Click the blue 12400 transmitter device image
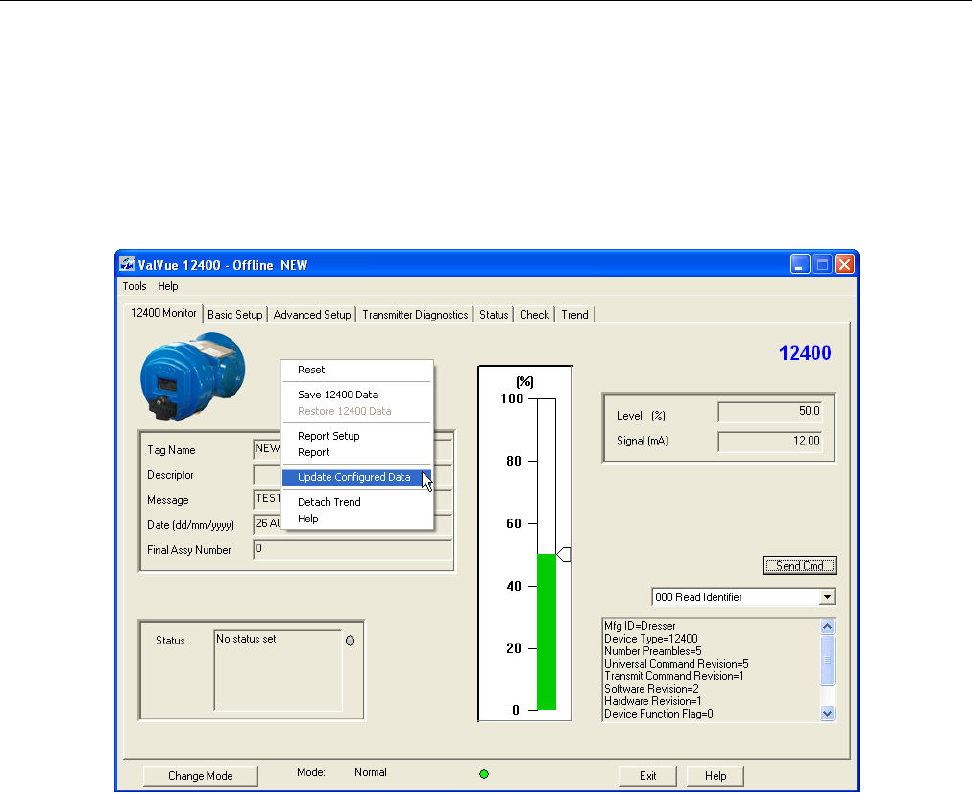 192,376
